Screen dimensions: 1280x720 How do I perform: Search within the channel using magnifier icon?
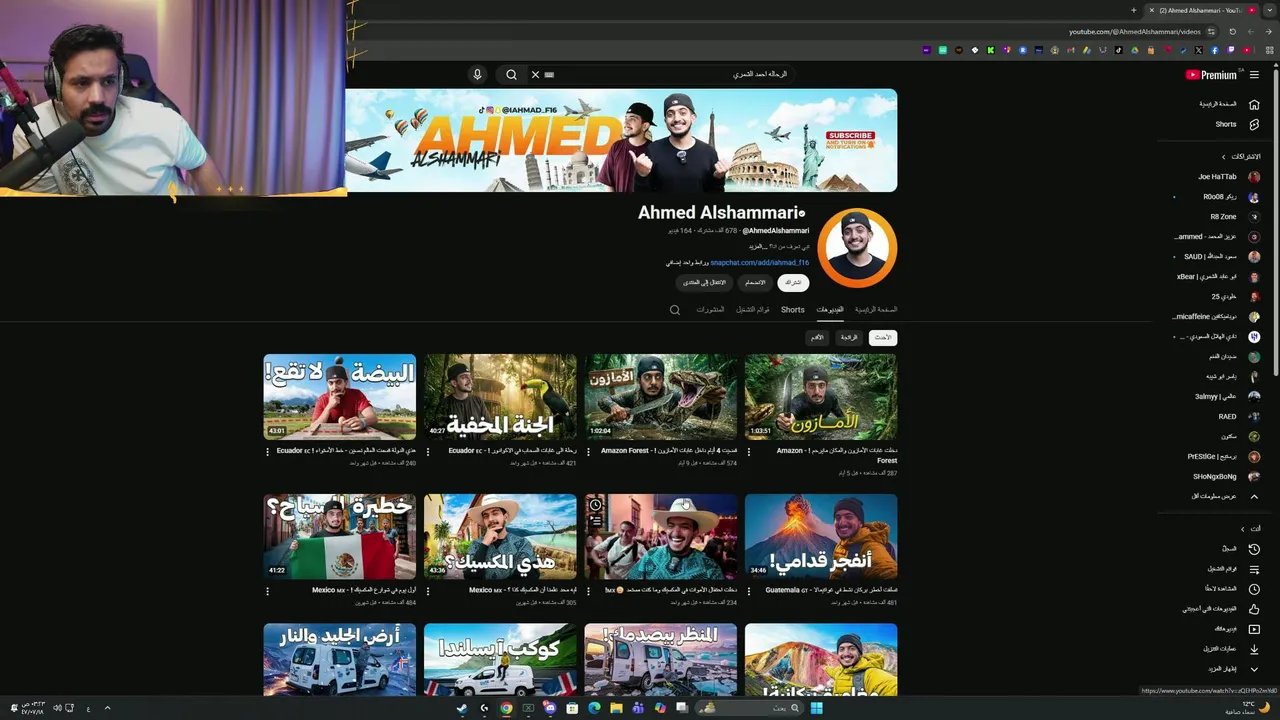[x=675, y=310]
